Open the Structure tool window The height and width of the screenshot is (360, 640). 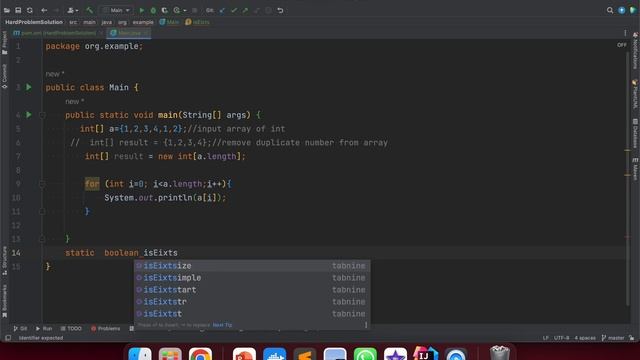point(4,260)
